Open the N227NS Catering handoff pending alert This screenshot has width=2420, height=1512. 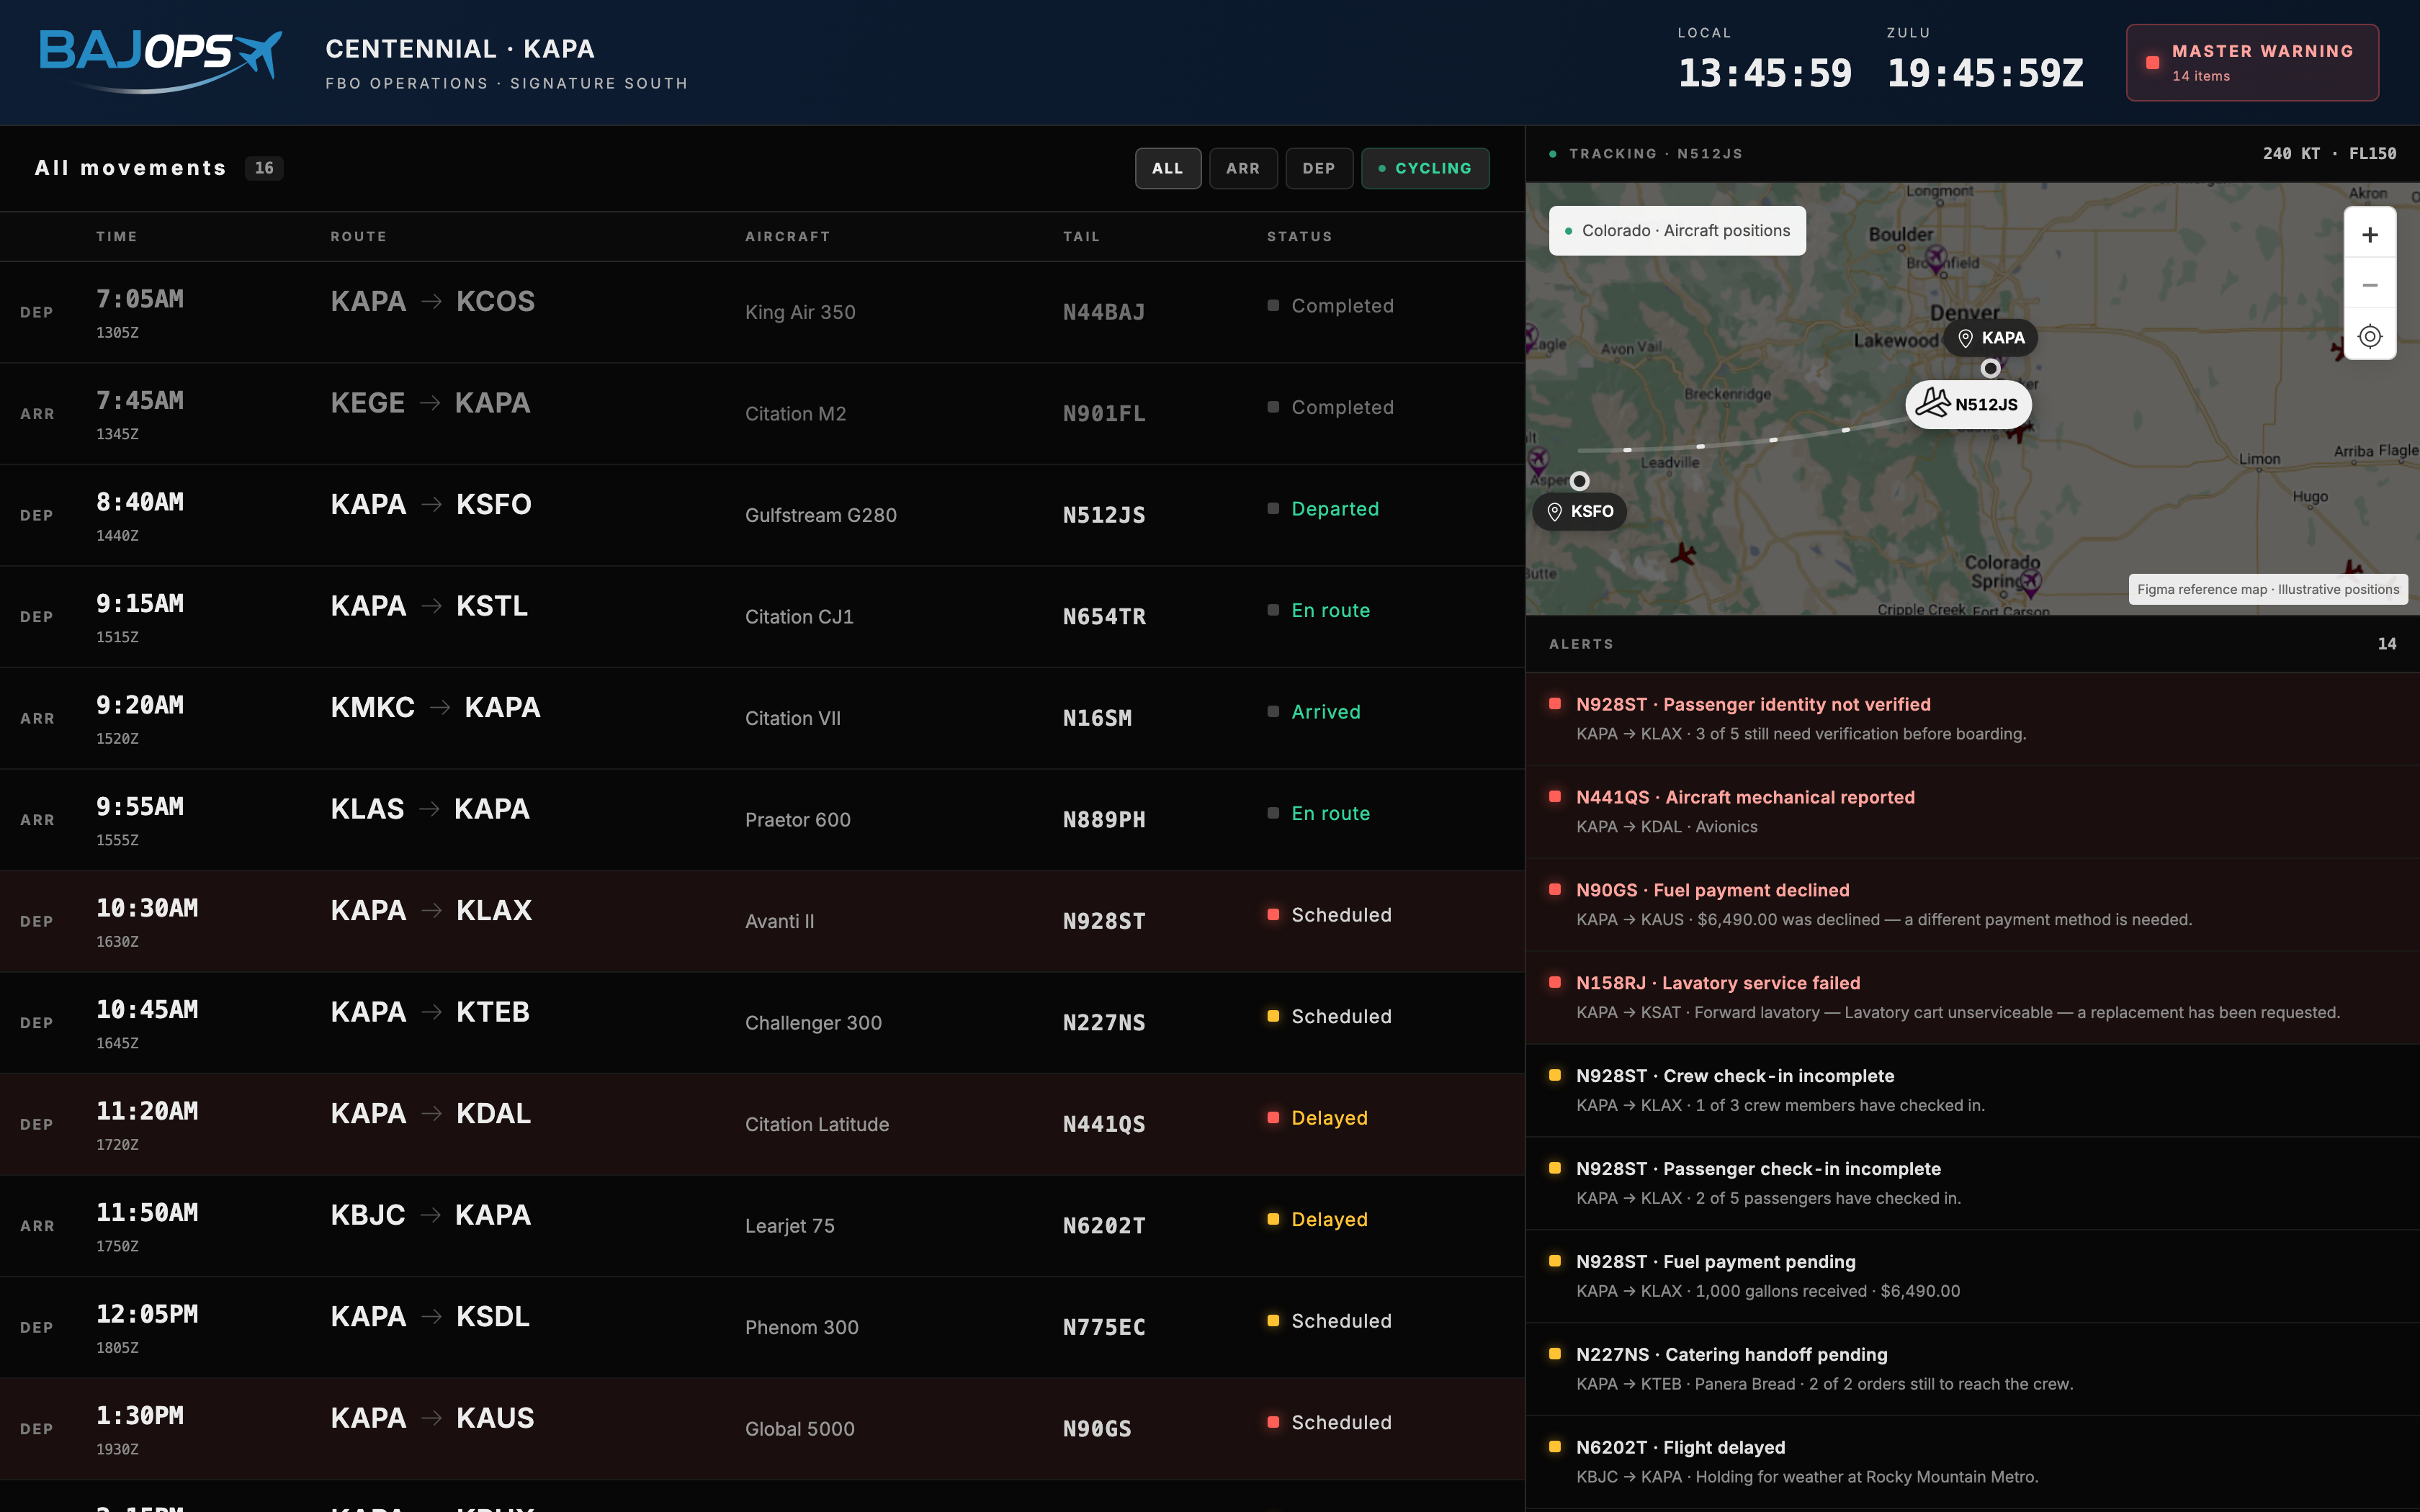point(1972,1370)
